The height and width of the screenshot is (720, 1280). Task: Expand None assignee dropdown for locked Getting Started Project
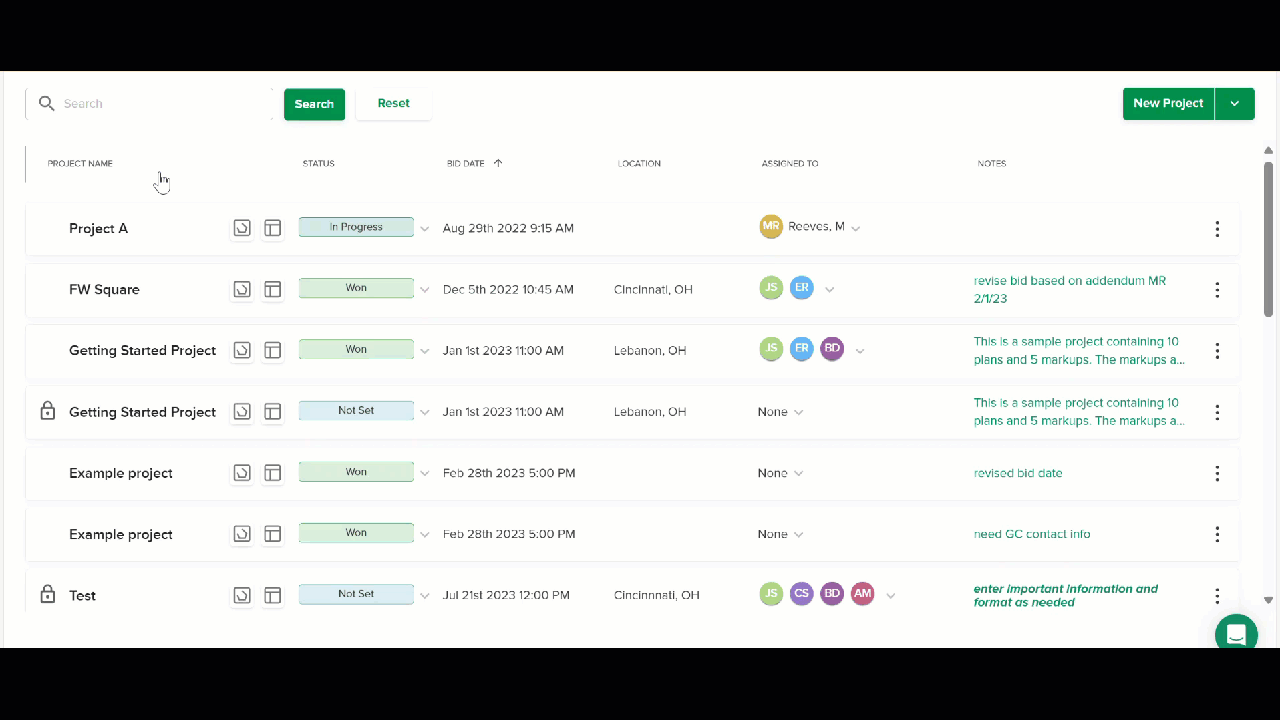(x=798, y=412)
